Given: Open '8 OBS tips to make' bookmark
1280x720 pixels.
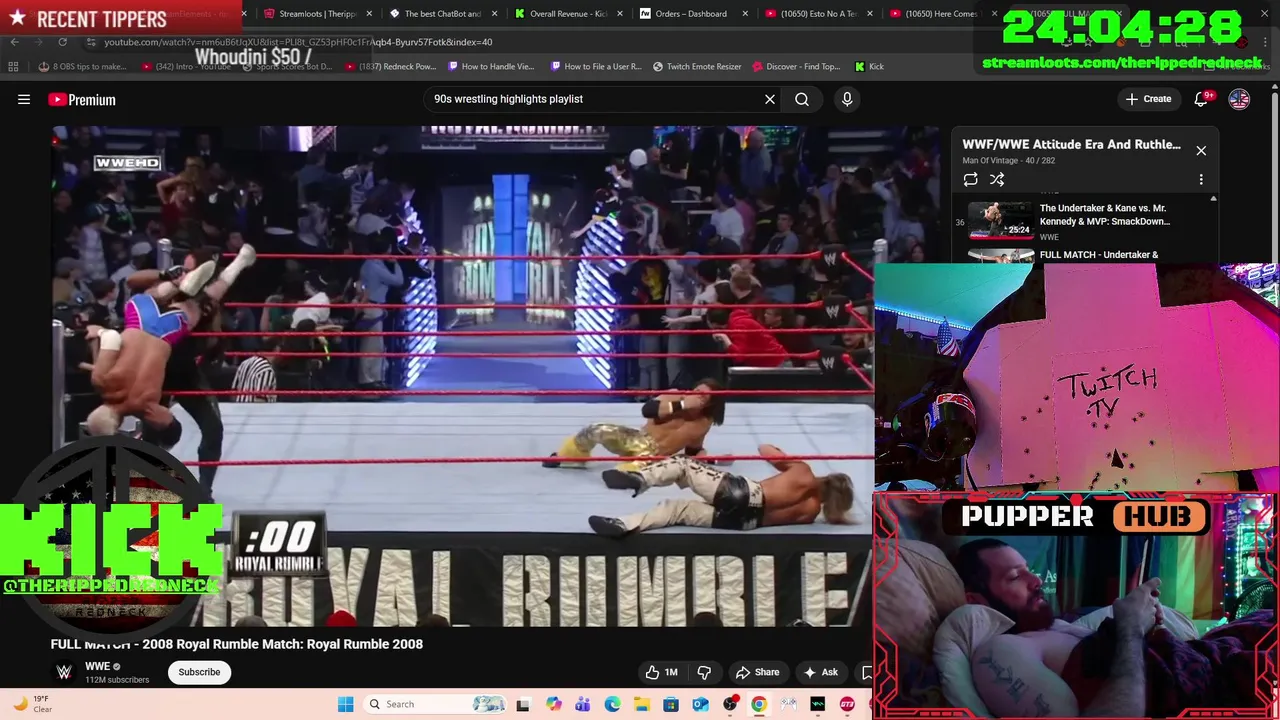Looking at the screenshot, I should pos(82,66).
